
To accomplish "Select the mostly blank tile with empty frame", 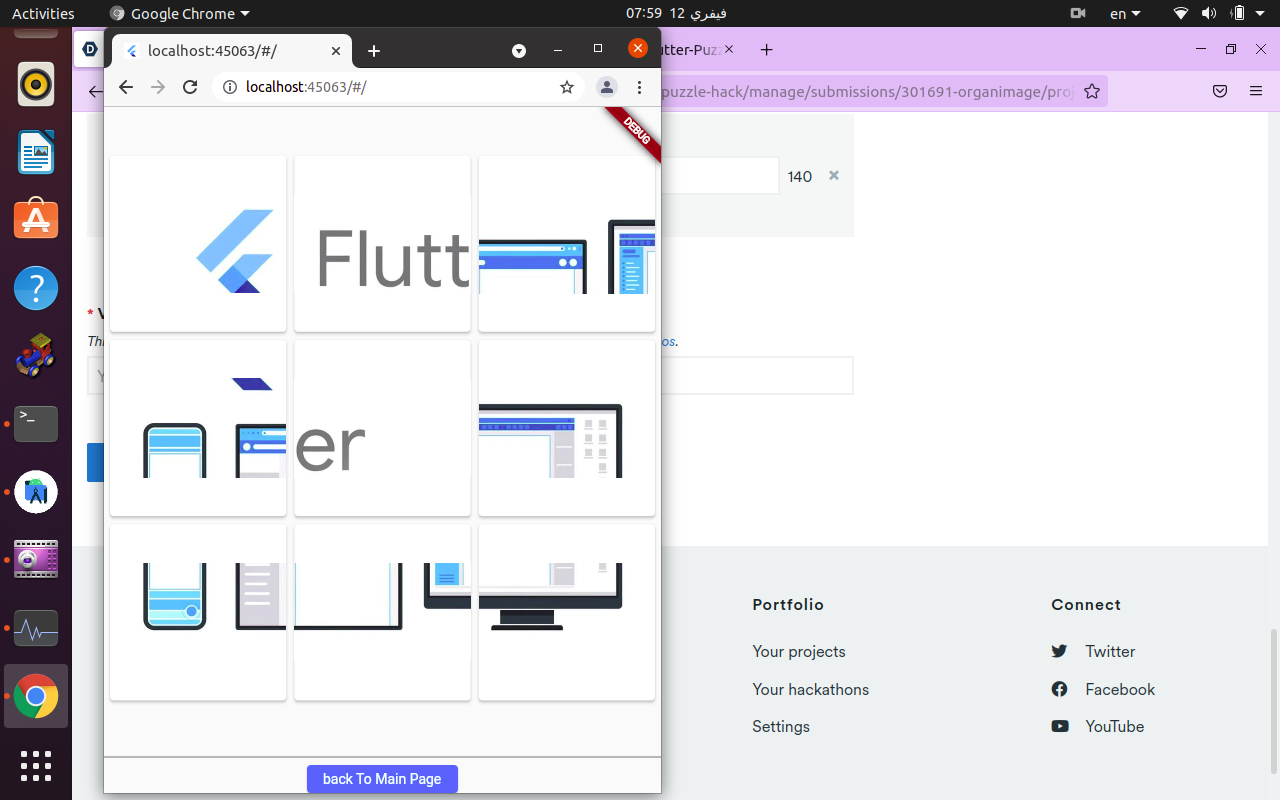I will point(382,612).
